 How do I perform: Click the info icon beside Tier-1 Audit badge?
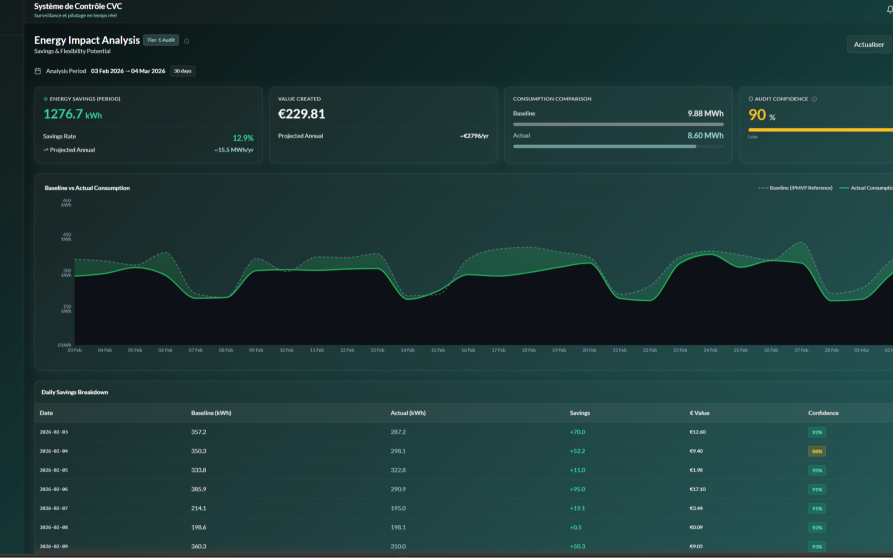click(186, 41)
